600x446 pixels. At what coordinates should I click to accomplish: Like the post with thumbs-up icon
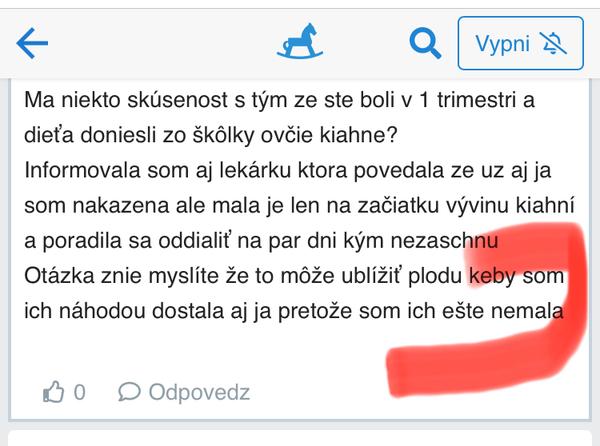tap(54, 392)
